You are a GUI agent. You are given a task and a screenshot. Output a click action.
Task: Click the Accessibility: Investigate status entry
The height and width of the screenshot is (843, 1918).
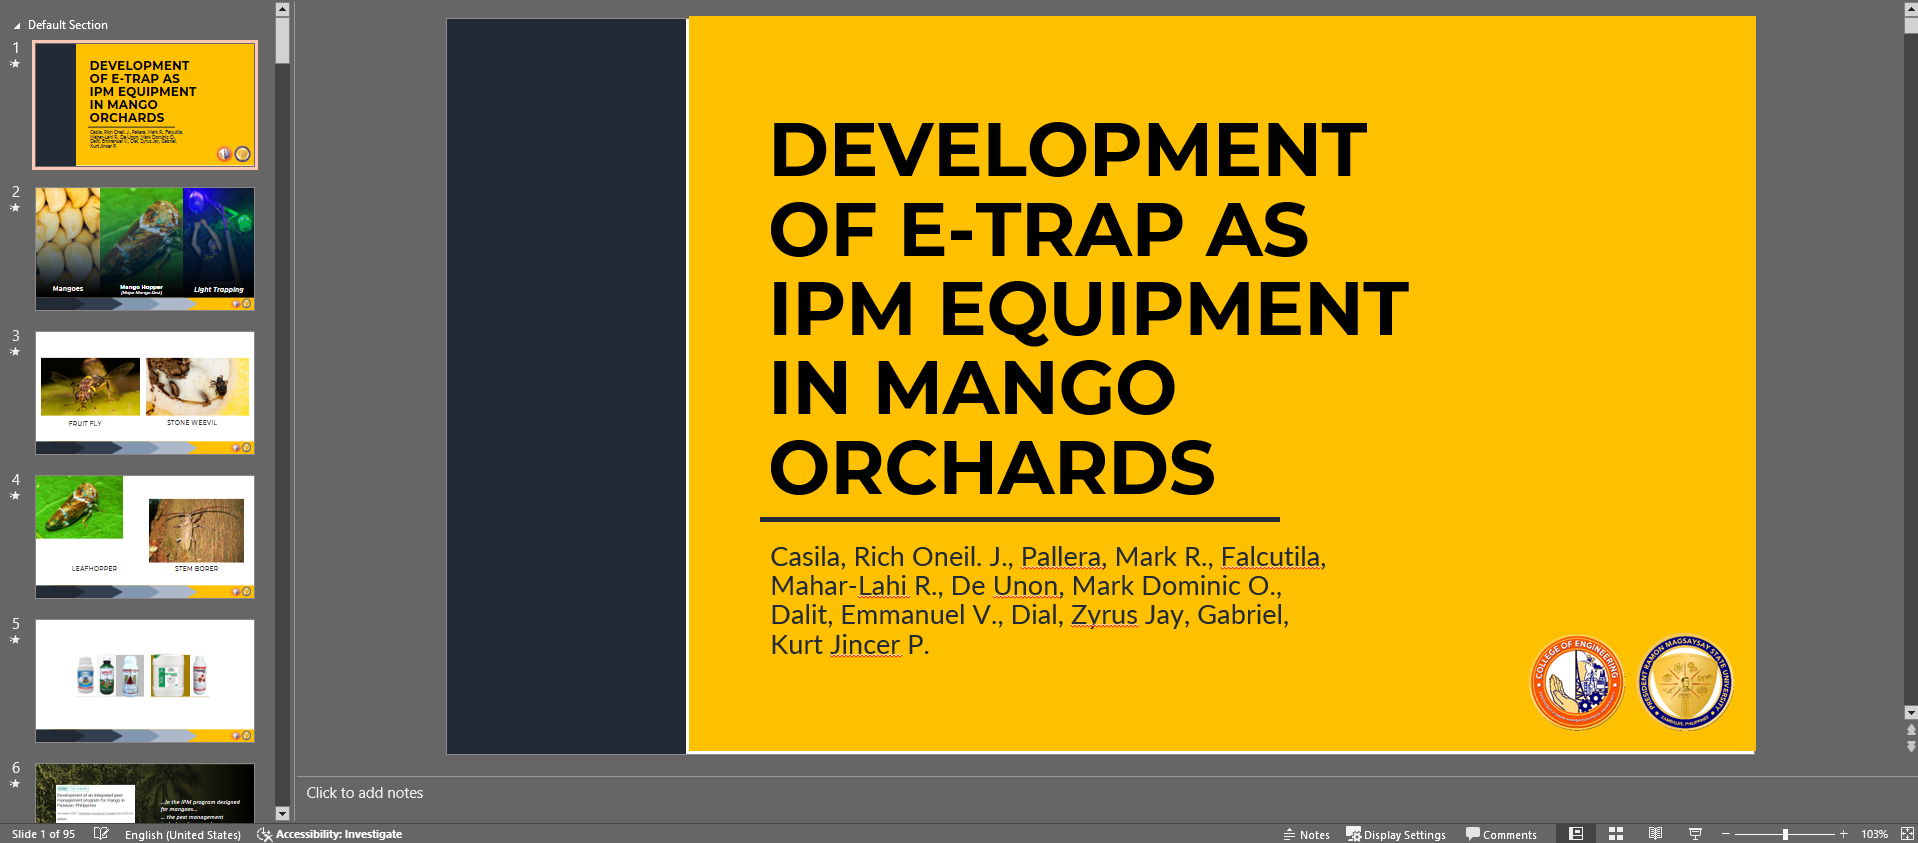330,834
